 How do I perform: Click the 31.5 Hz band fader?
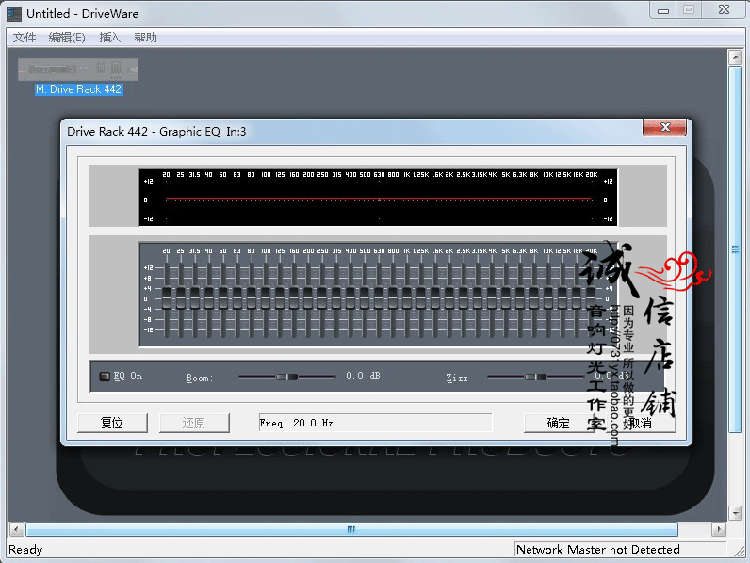pyautogui.click(x=195, y=298)
